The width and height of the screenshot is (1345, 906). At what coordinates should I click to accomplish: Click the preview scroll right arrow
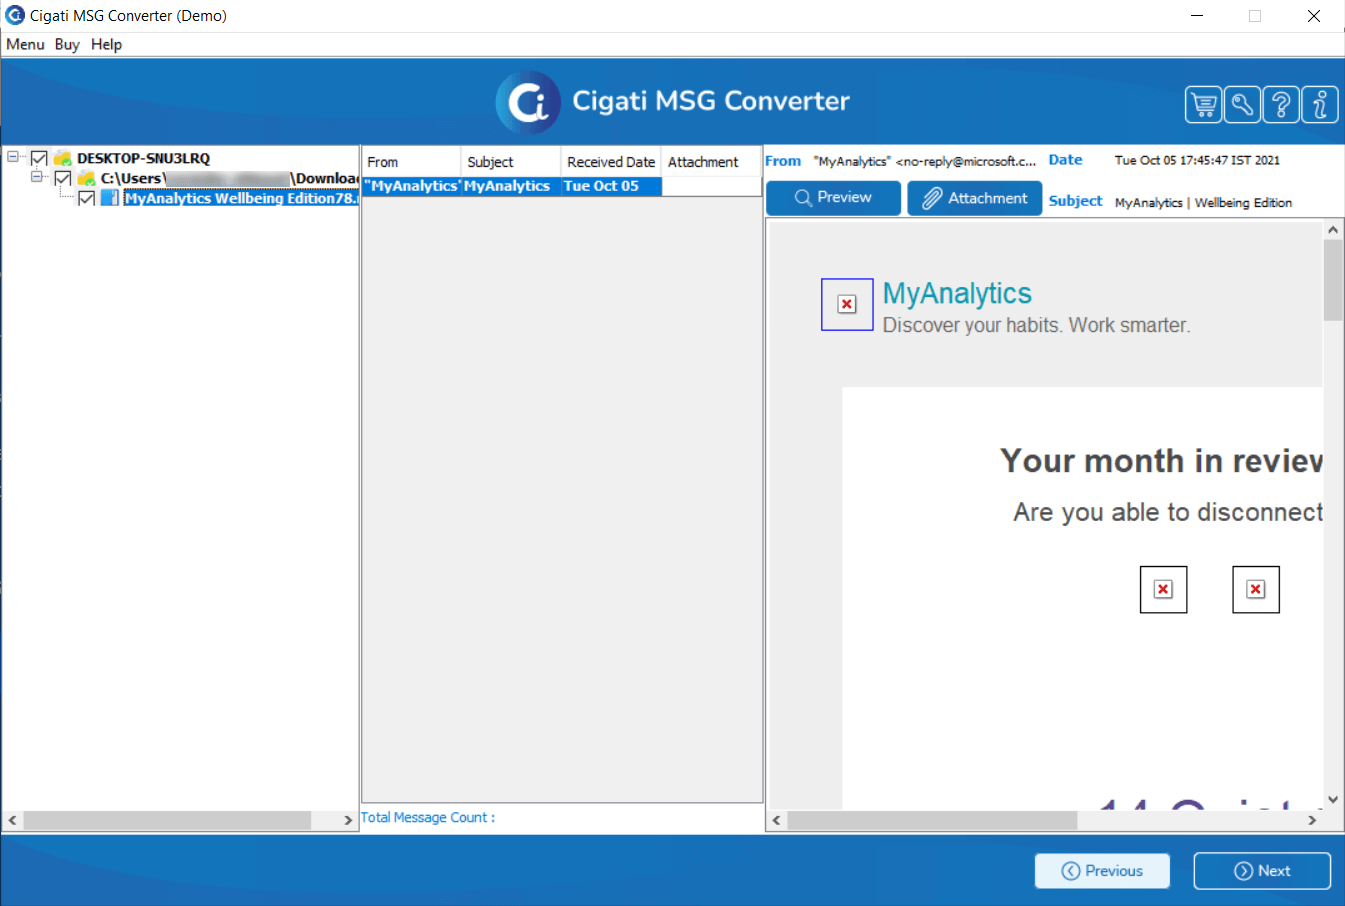tap(1313, 820)
